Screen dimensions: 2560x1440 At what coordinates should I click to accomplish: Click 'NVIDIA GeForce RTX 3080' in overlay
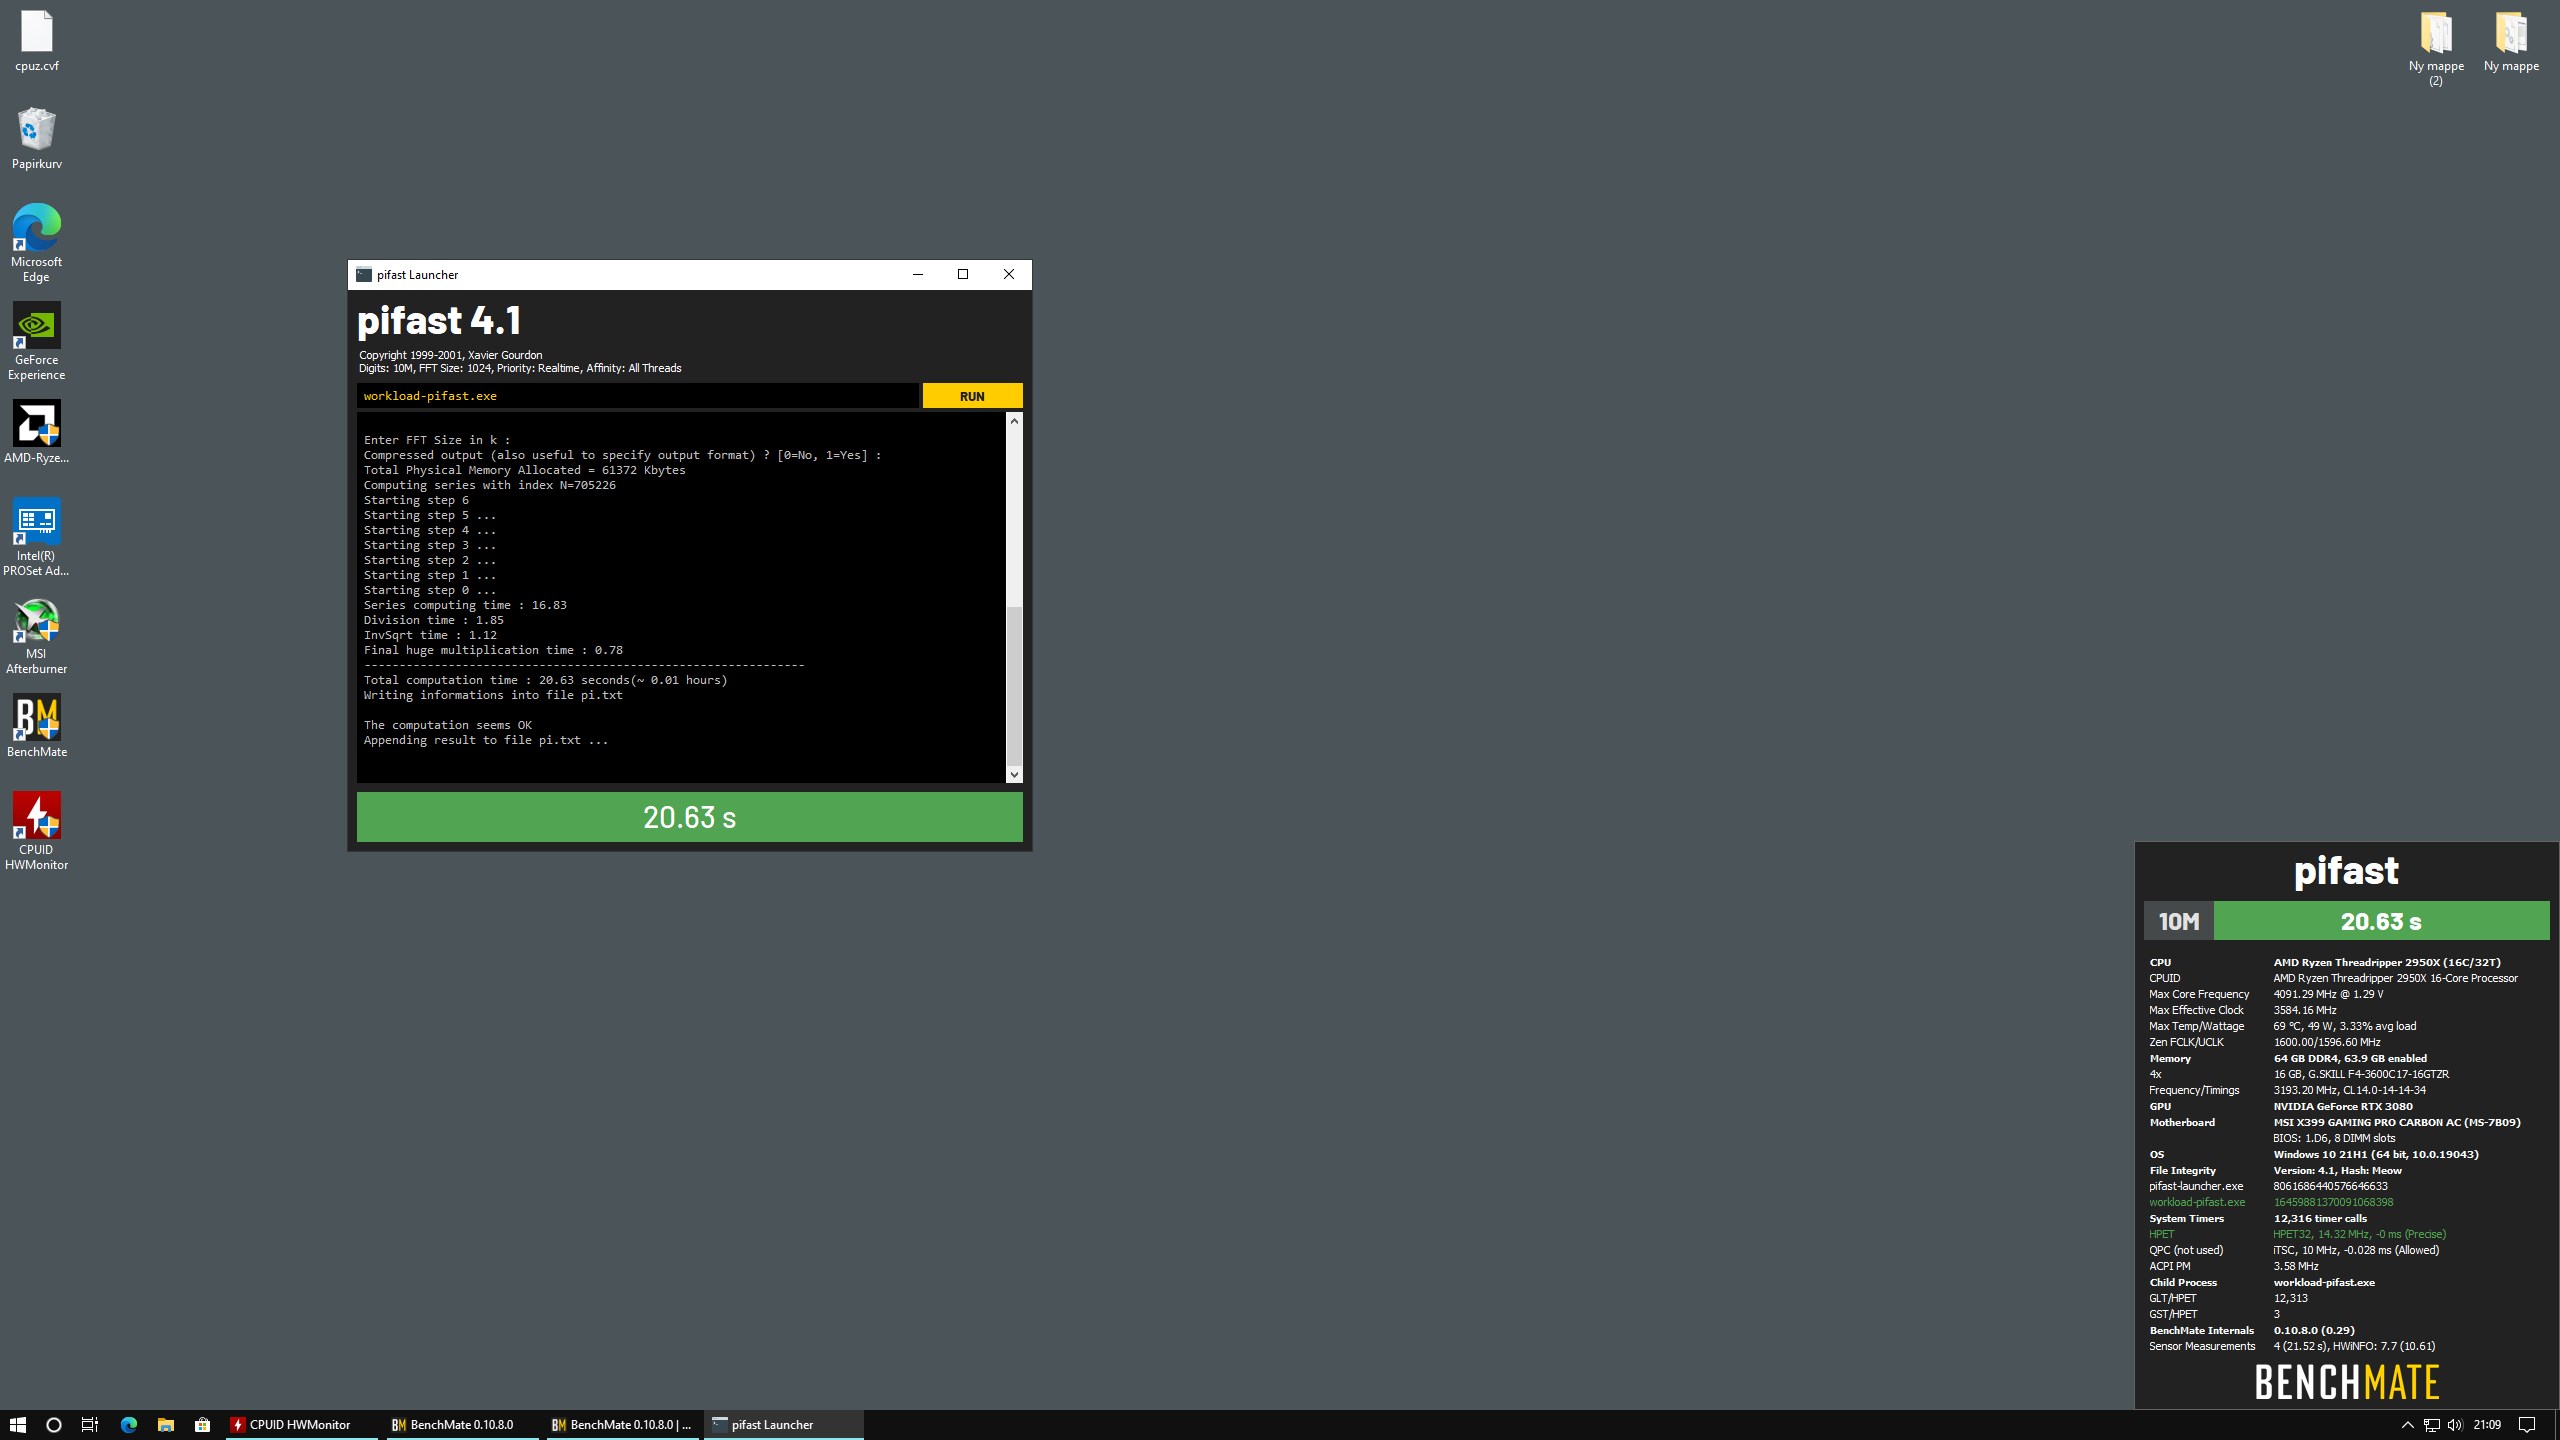[x=2343, y=1106]
